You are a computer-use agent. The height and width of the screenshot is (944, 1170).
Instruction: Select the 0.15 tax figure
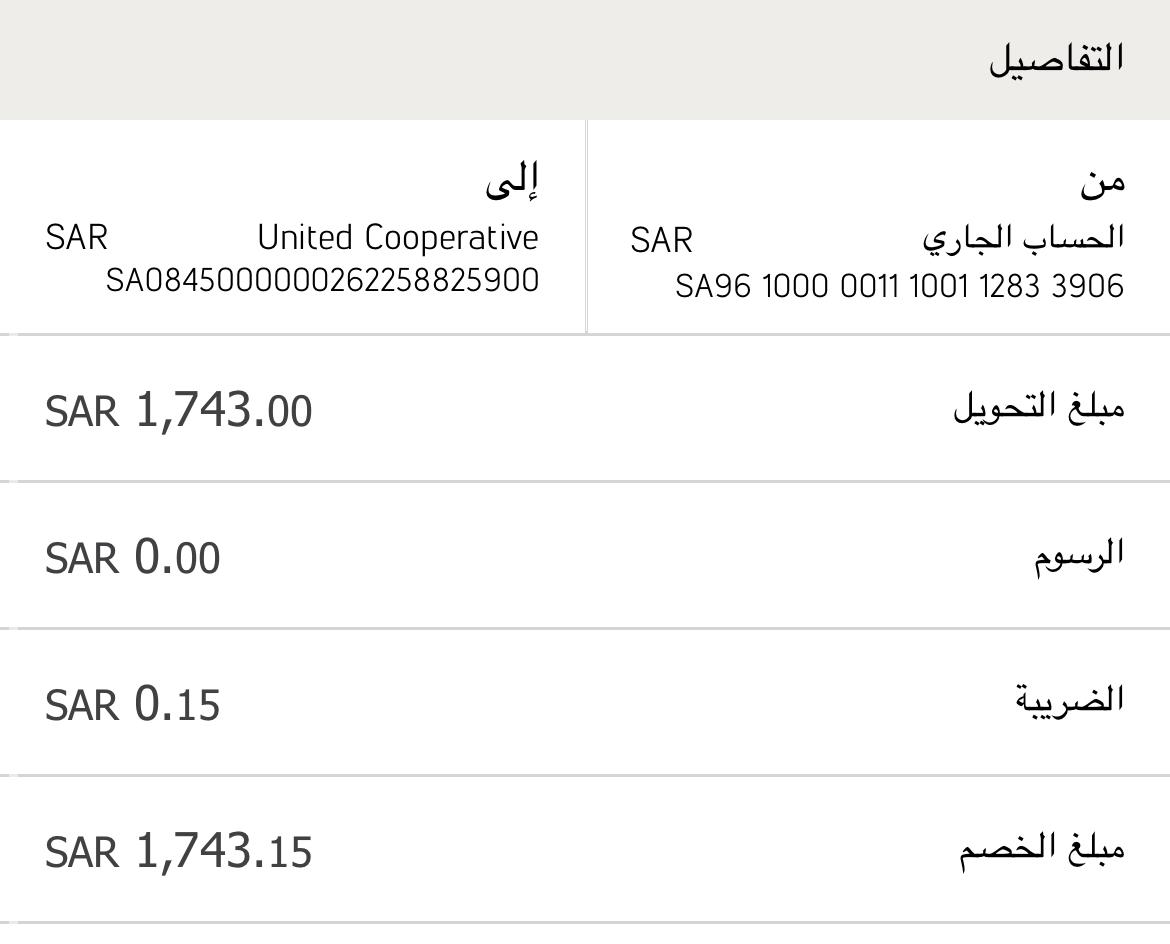(x=177, y=704)
